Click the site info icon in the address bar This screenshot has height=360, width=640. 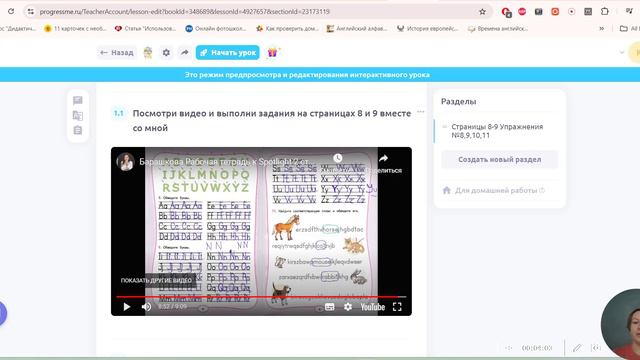point(31,11)
